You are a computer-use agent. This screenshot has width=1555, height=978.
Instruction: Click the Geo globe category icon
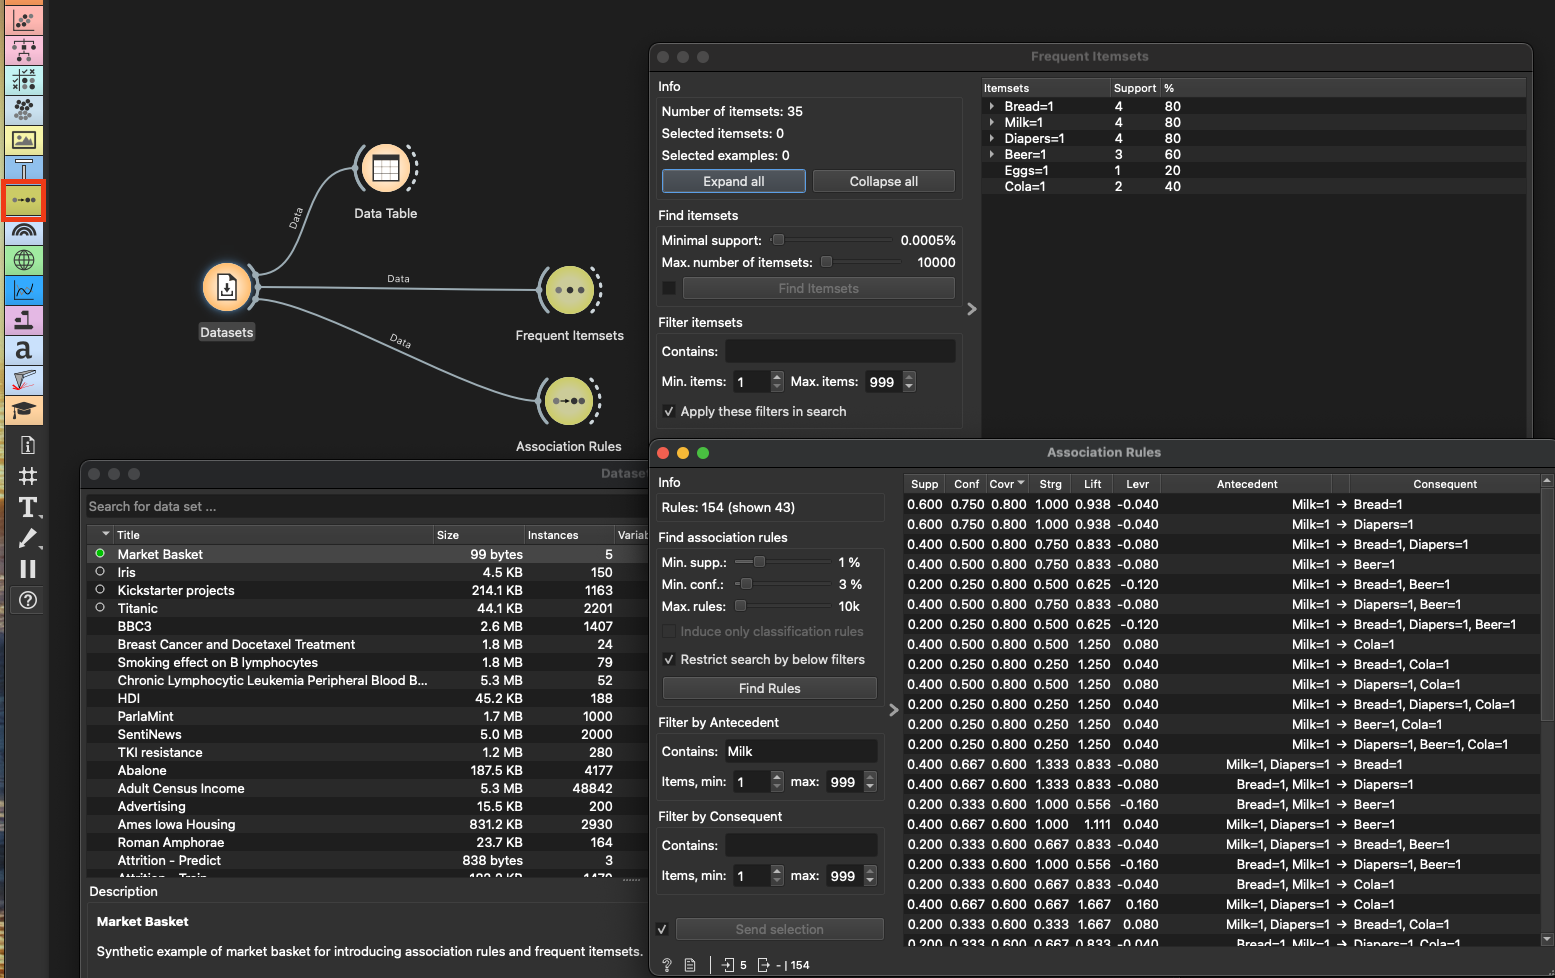point(24,260)
